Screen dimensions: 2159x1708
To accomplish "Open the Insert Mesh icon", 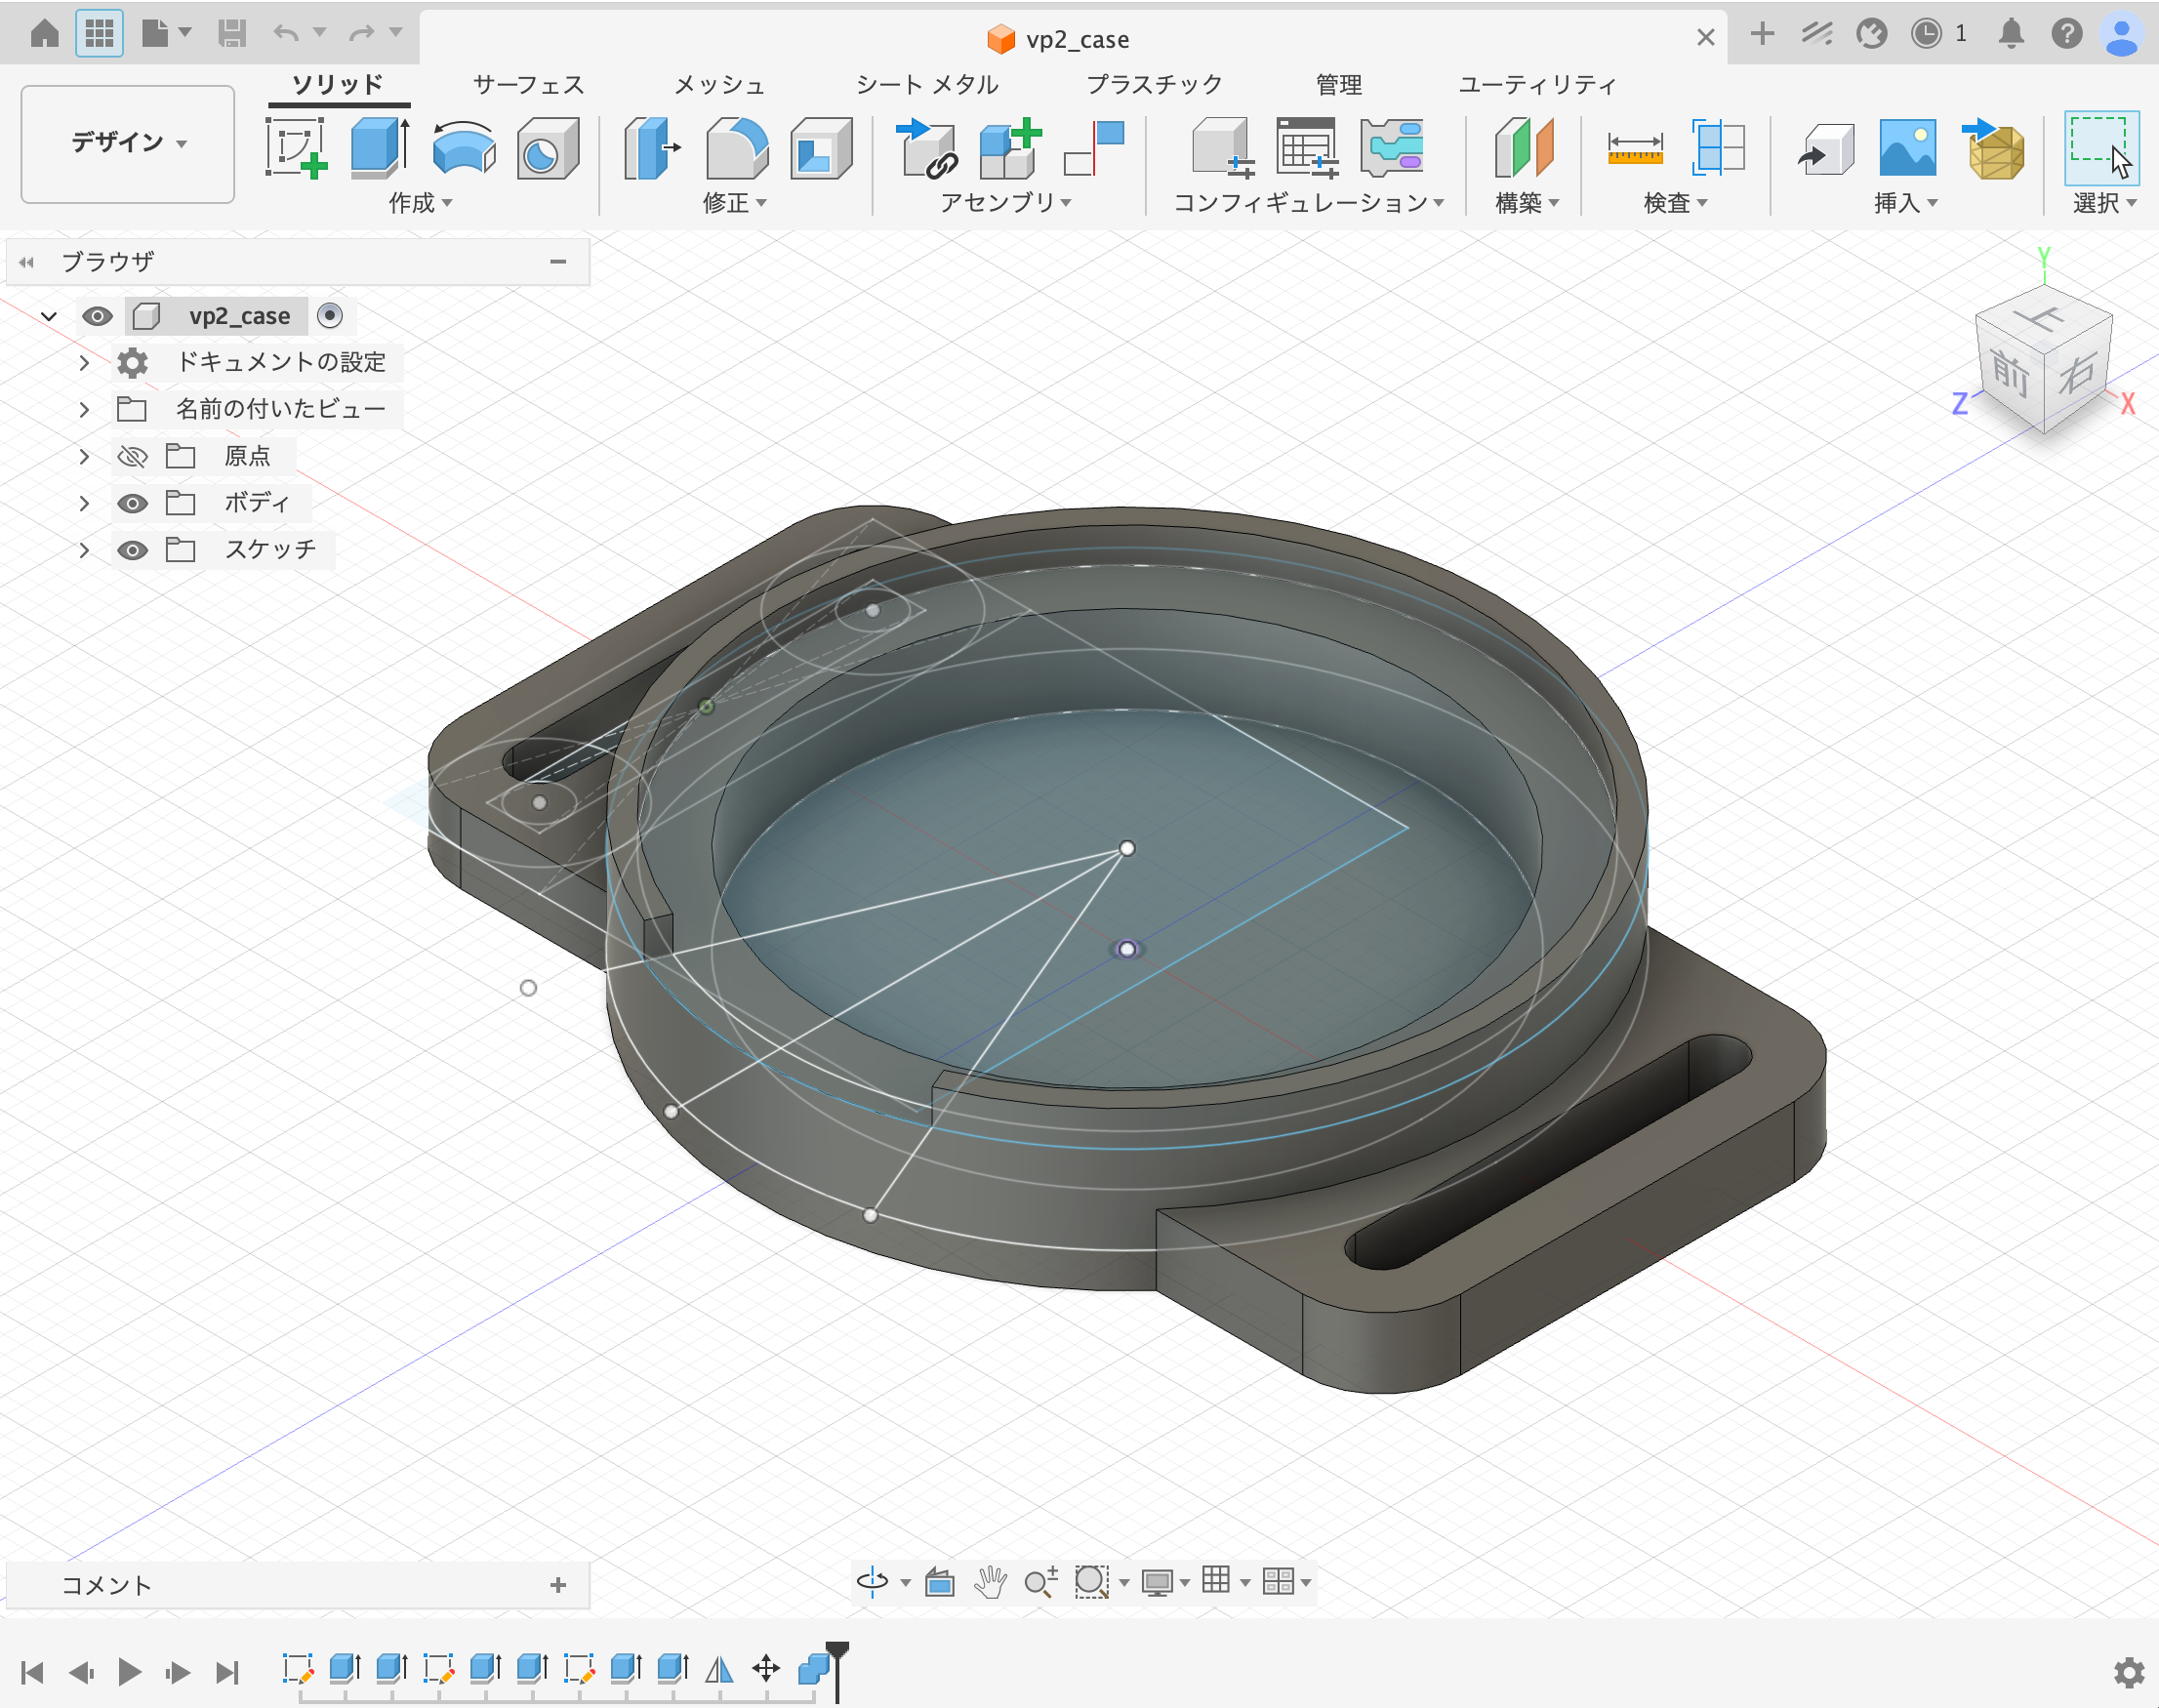I will (x=1996, y=148).
